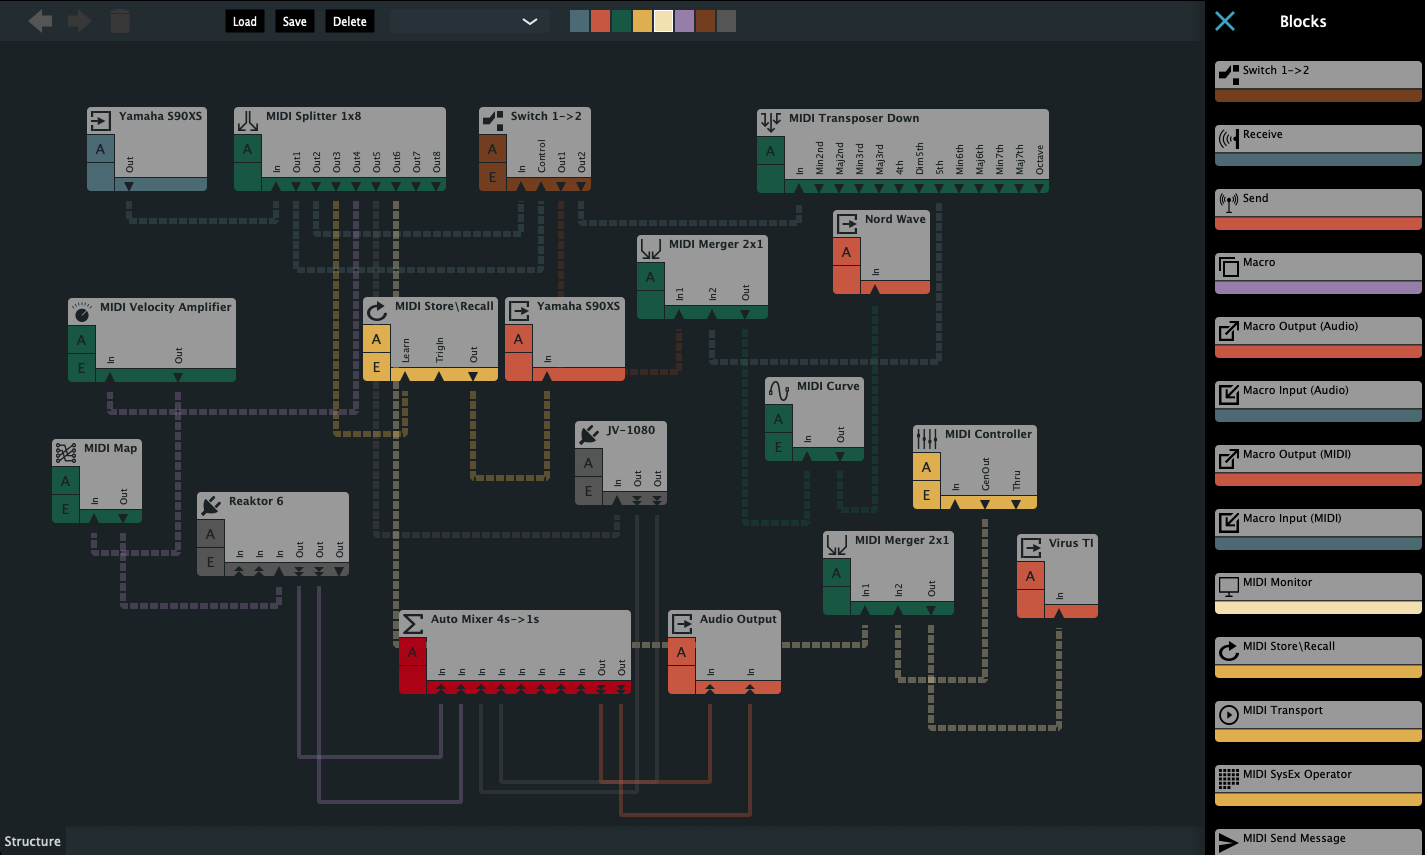This screenshot has height=855, width=1425.
Task: Select Switch 1->2 in Blocks list
Action: (x=1318, y=81)
